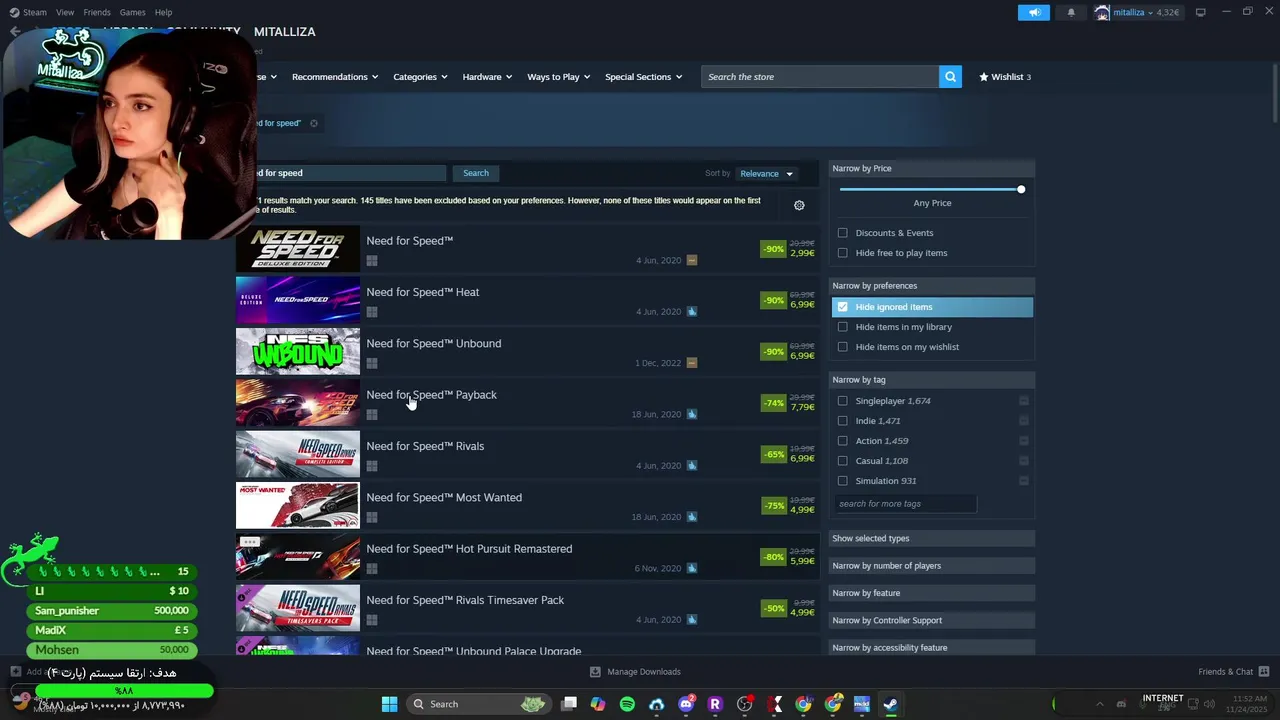Viewport: 1280px width, 720px height.
Task: Click the search for more tags field
Action: (x=905, y=504)
